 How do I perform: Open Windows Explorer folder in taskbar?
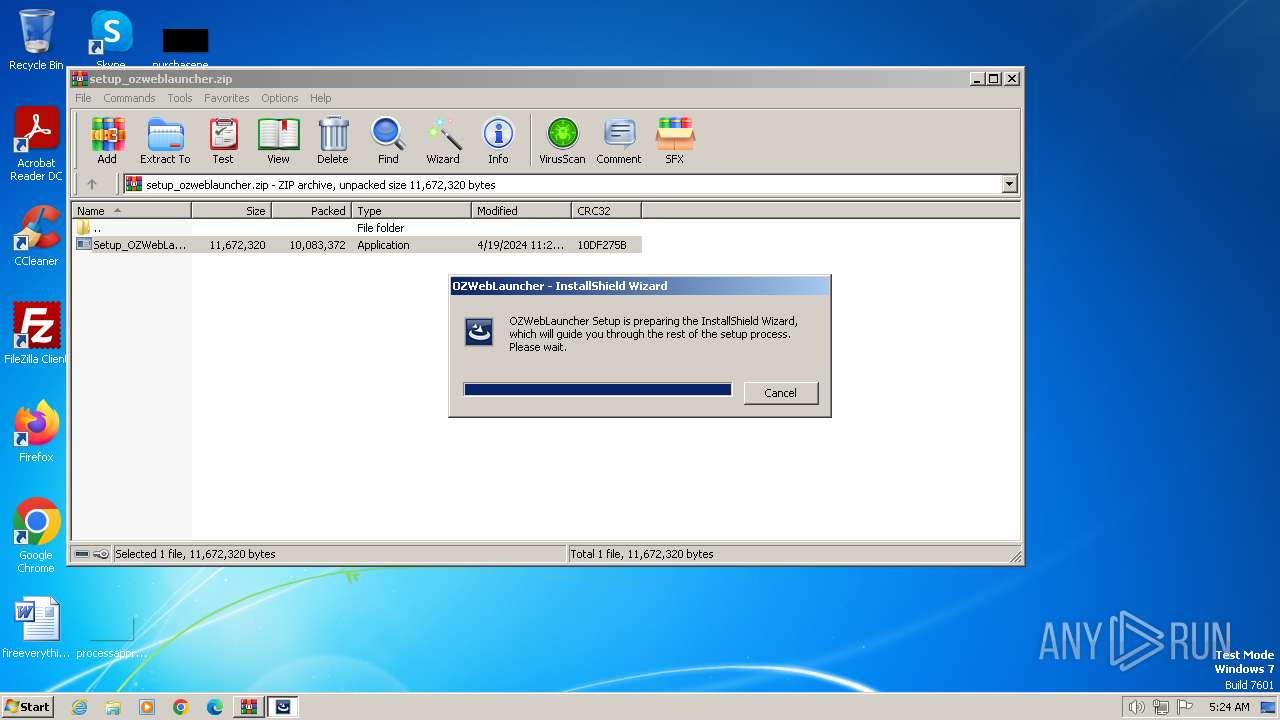click(x=113, y=707)
